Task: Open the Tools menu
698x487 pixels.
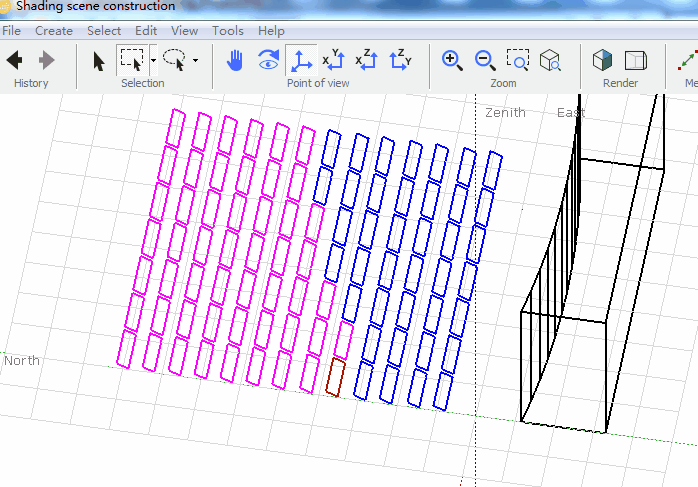Action: (x=228, y=31)
